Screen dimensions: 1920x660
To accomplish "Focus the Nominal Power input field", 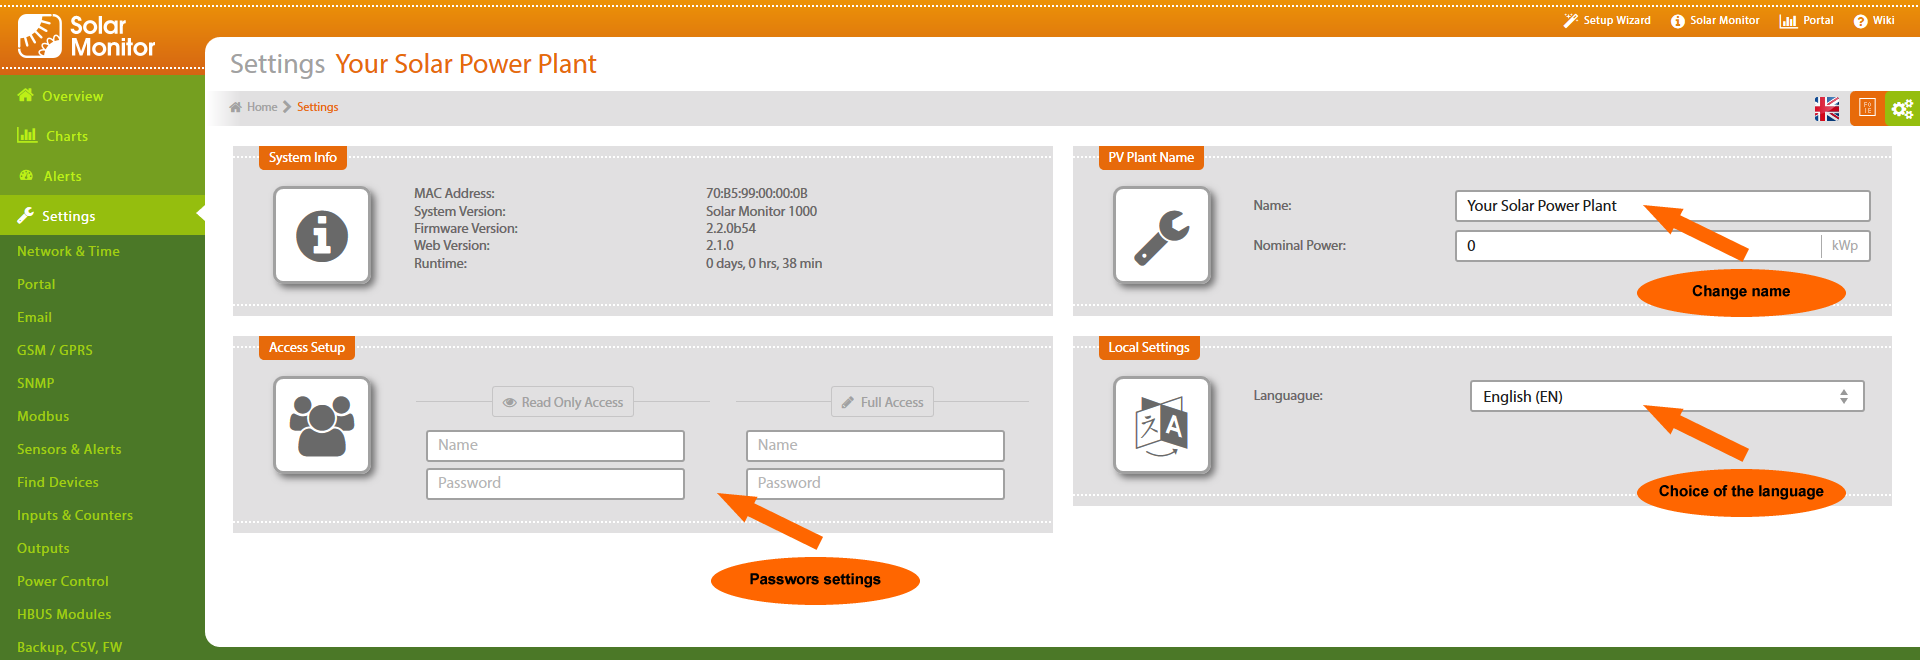I will 1637,246.
